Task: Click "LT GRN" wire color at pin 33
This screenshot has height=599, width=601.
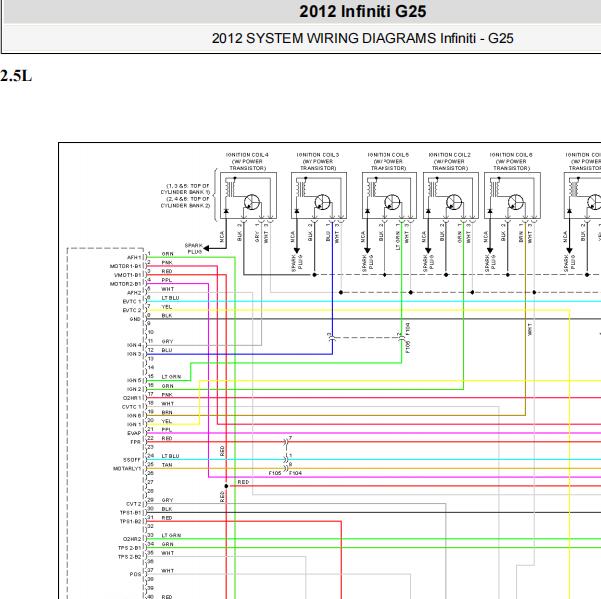Action: click(171, 535)
